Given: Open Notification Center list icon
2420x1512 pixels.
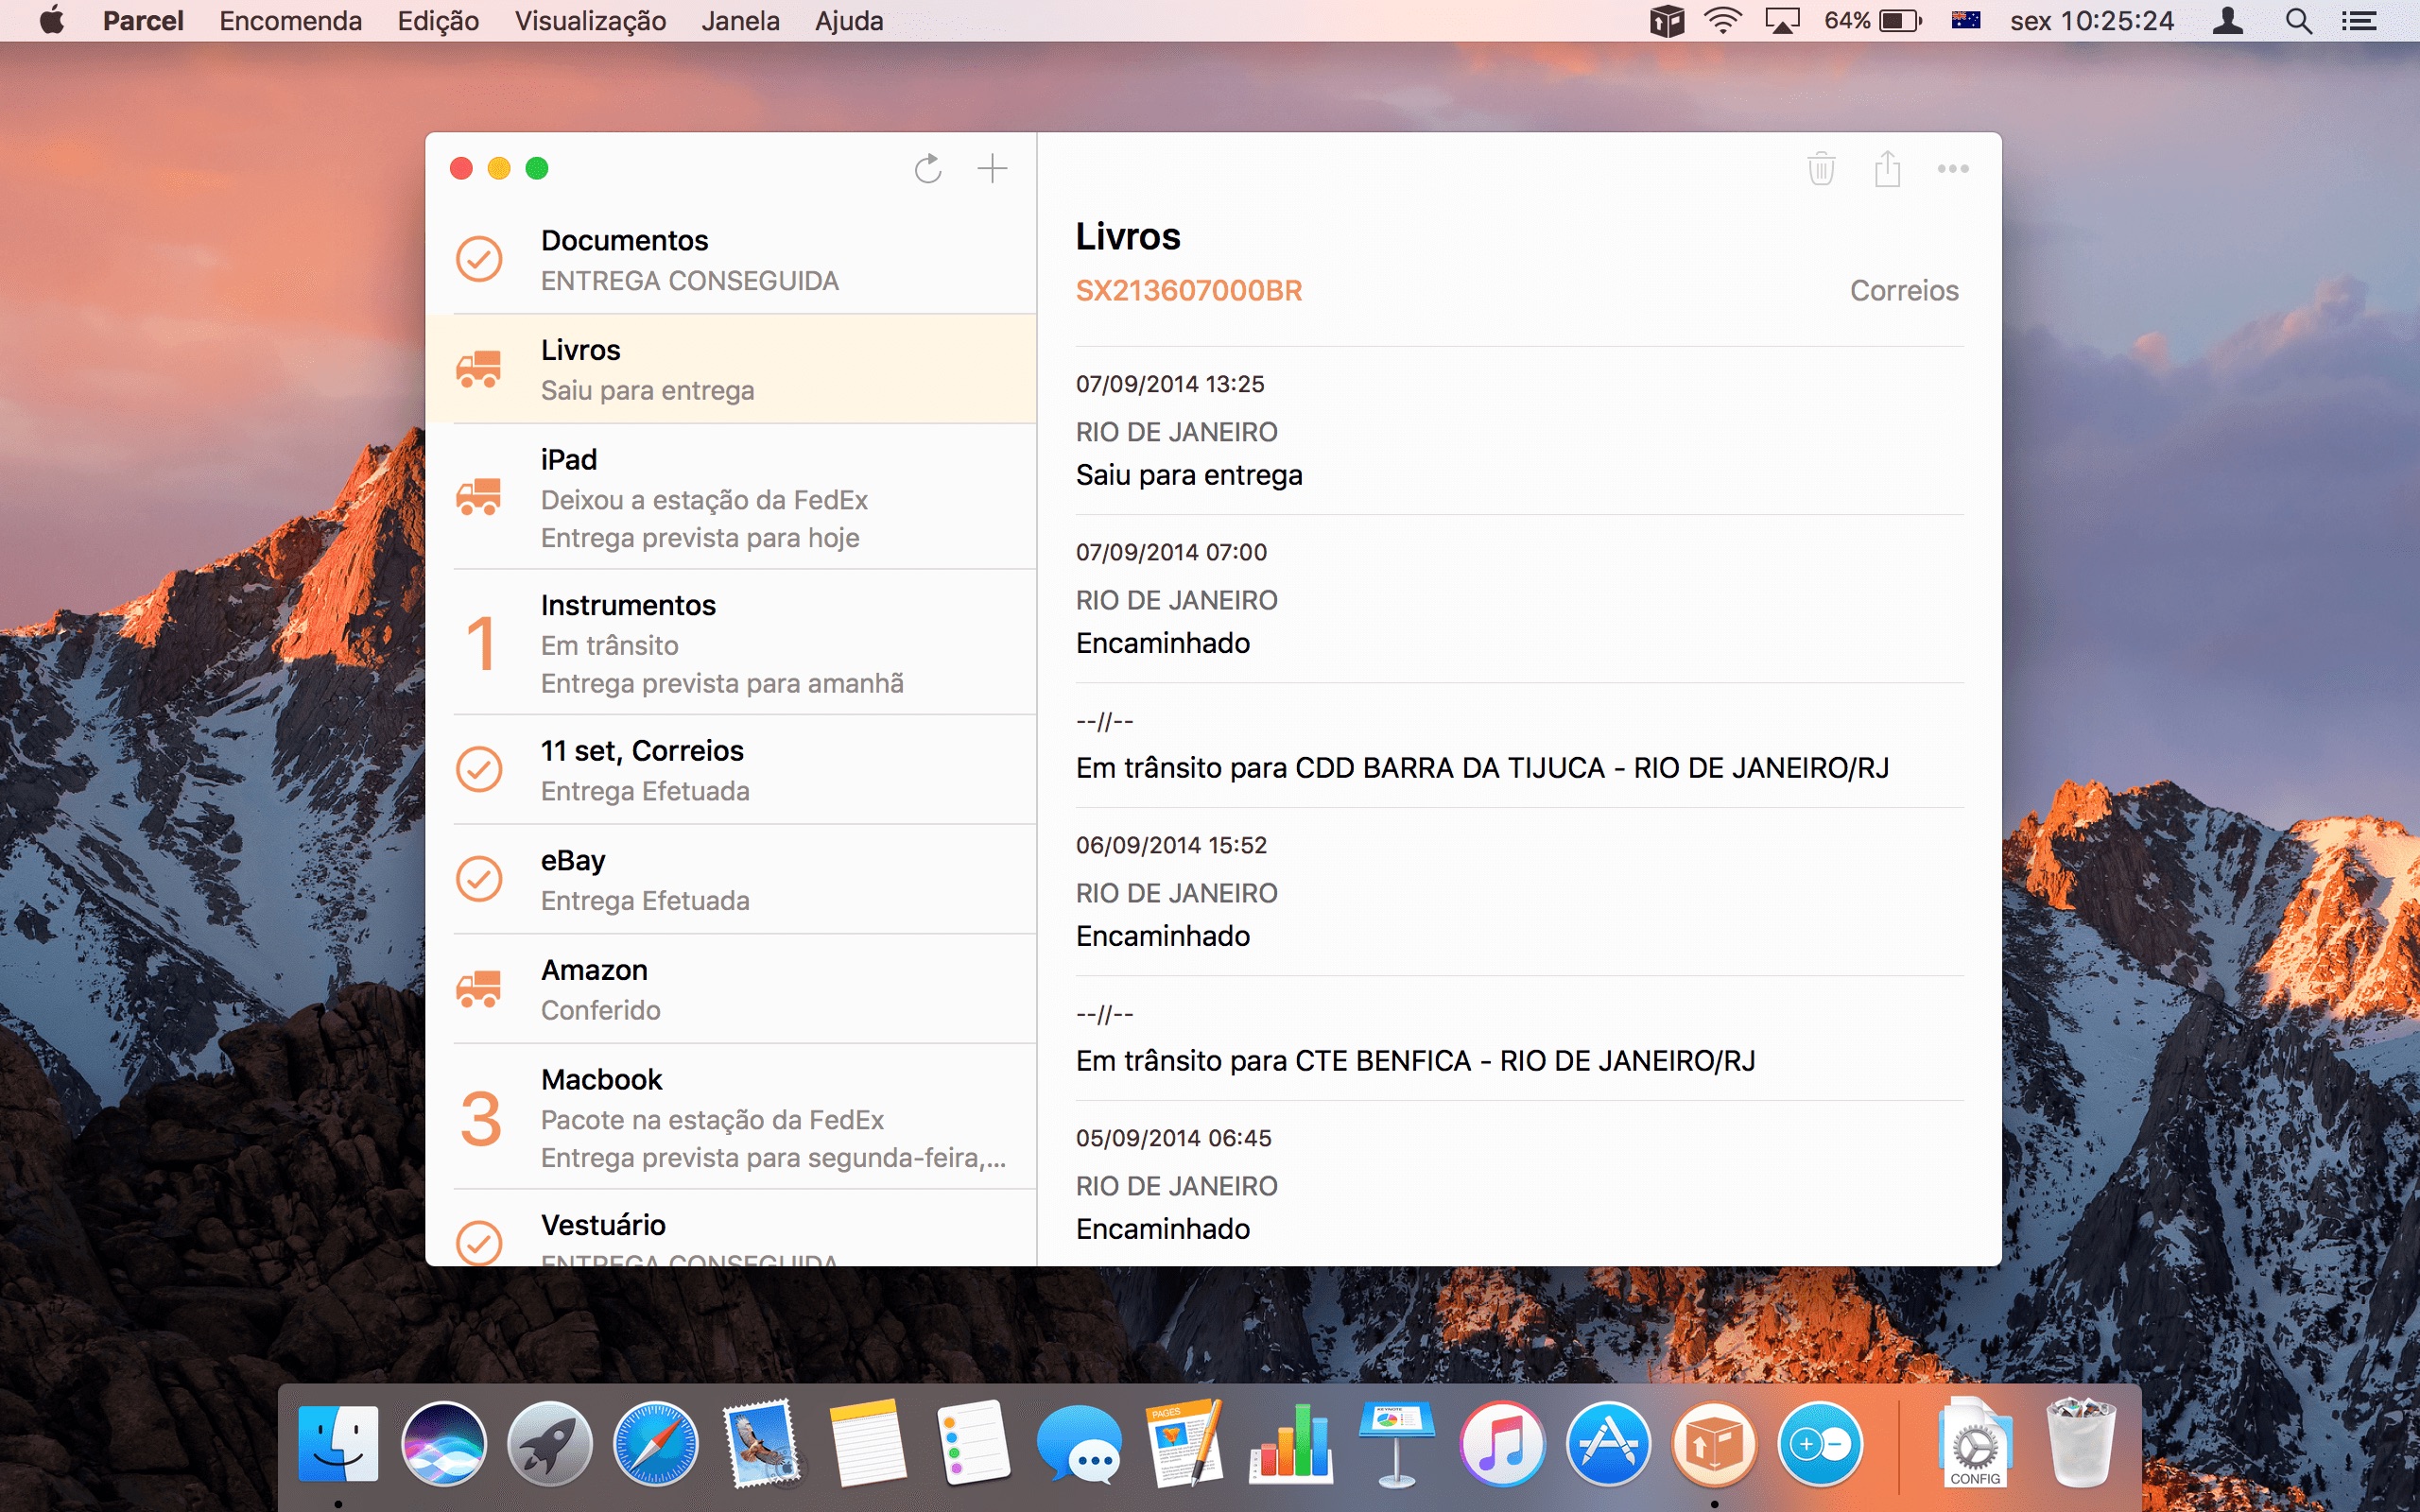Looking at the screenshot, I should [x=2359, y=21].
